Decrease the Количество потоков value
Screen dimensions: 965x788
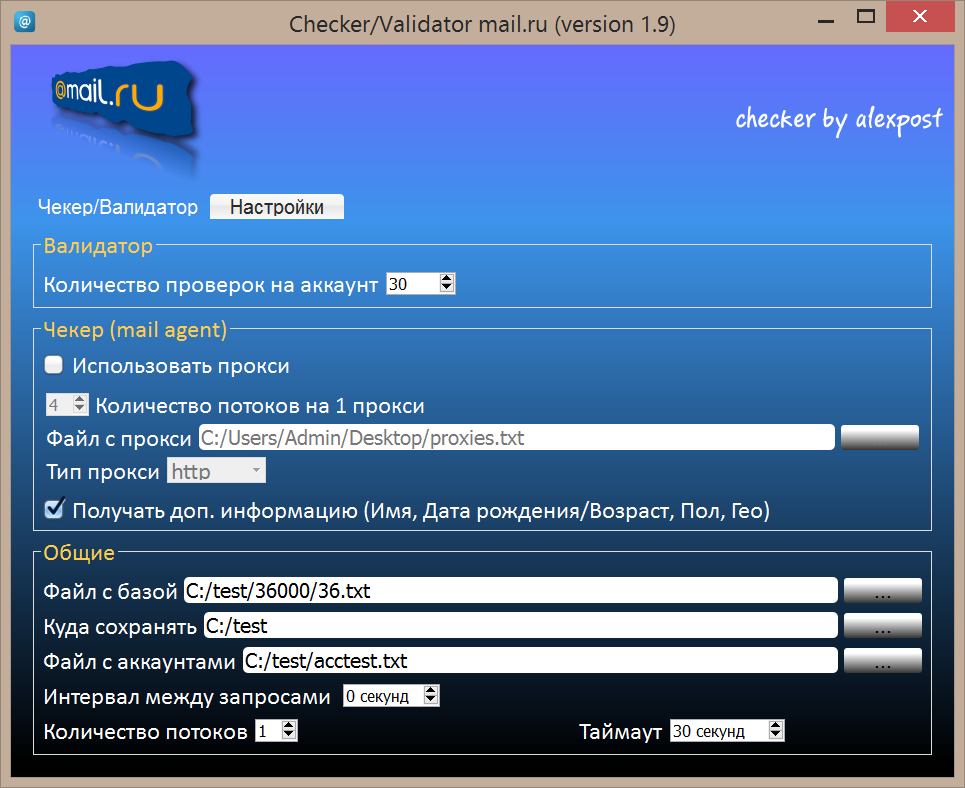click(289, 736)
